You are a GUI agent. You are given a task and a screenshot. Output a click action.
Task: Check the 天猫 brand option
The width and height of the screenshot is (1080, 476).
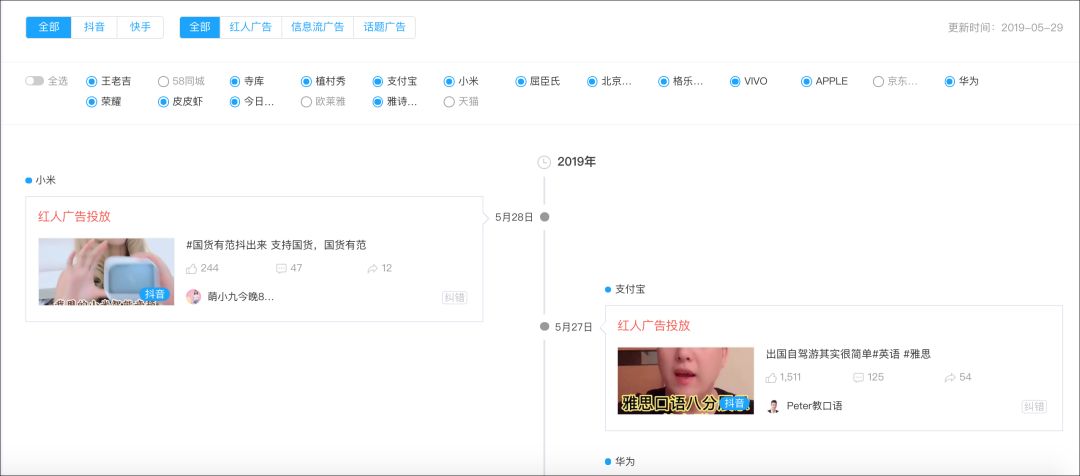click(x=449, y=102)
